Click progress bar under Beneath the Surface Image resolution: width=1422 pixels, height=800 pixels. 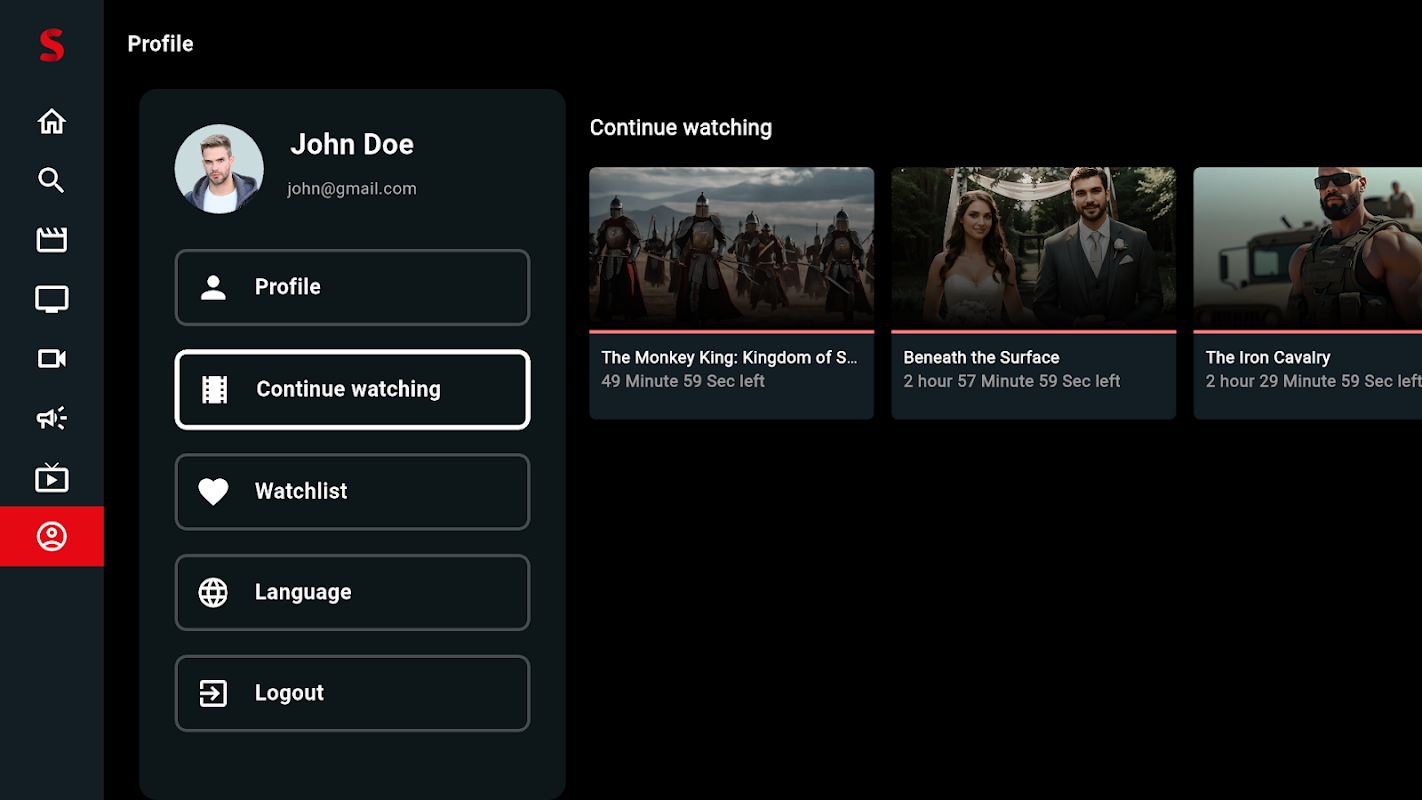[x=1033, y=331]
